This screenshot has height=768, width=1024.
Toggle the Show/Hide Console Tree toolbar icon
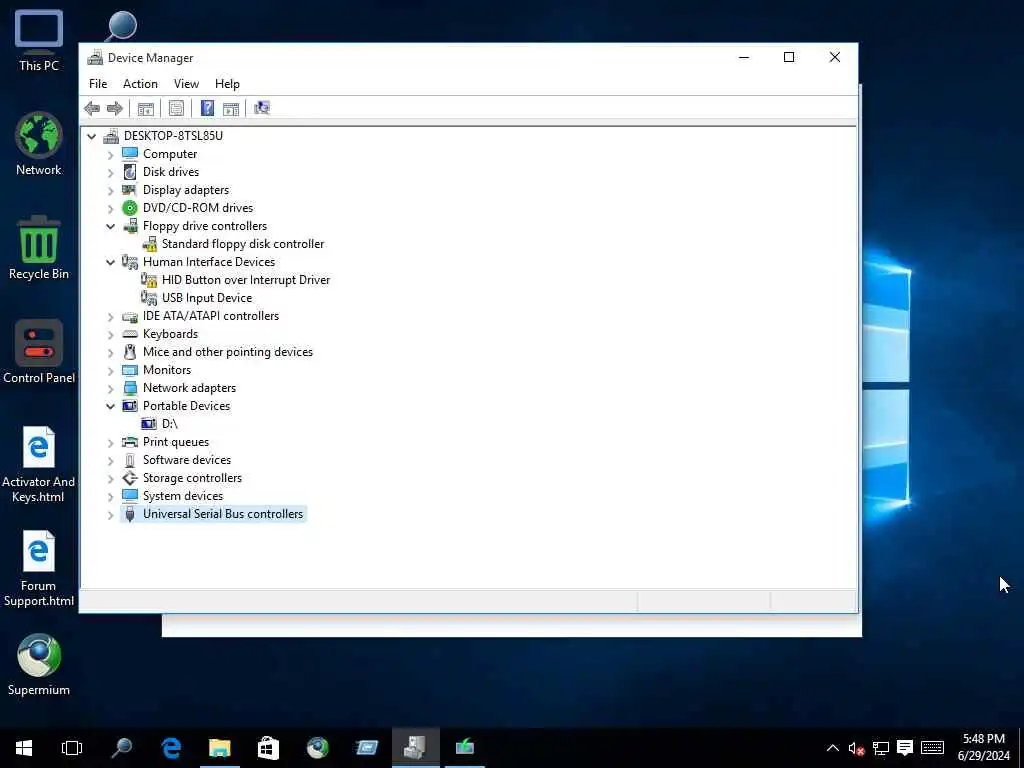click(146, 108)
